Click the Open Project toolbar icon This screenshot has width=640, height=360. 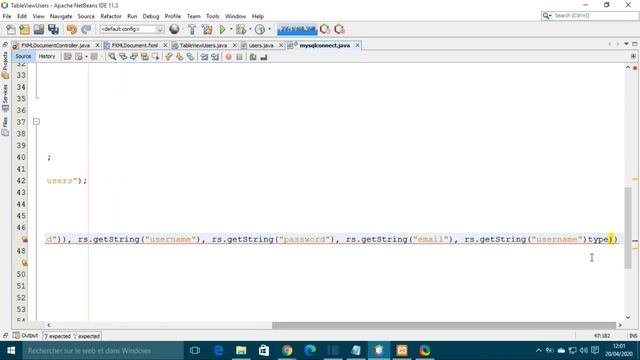[39, 29]
